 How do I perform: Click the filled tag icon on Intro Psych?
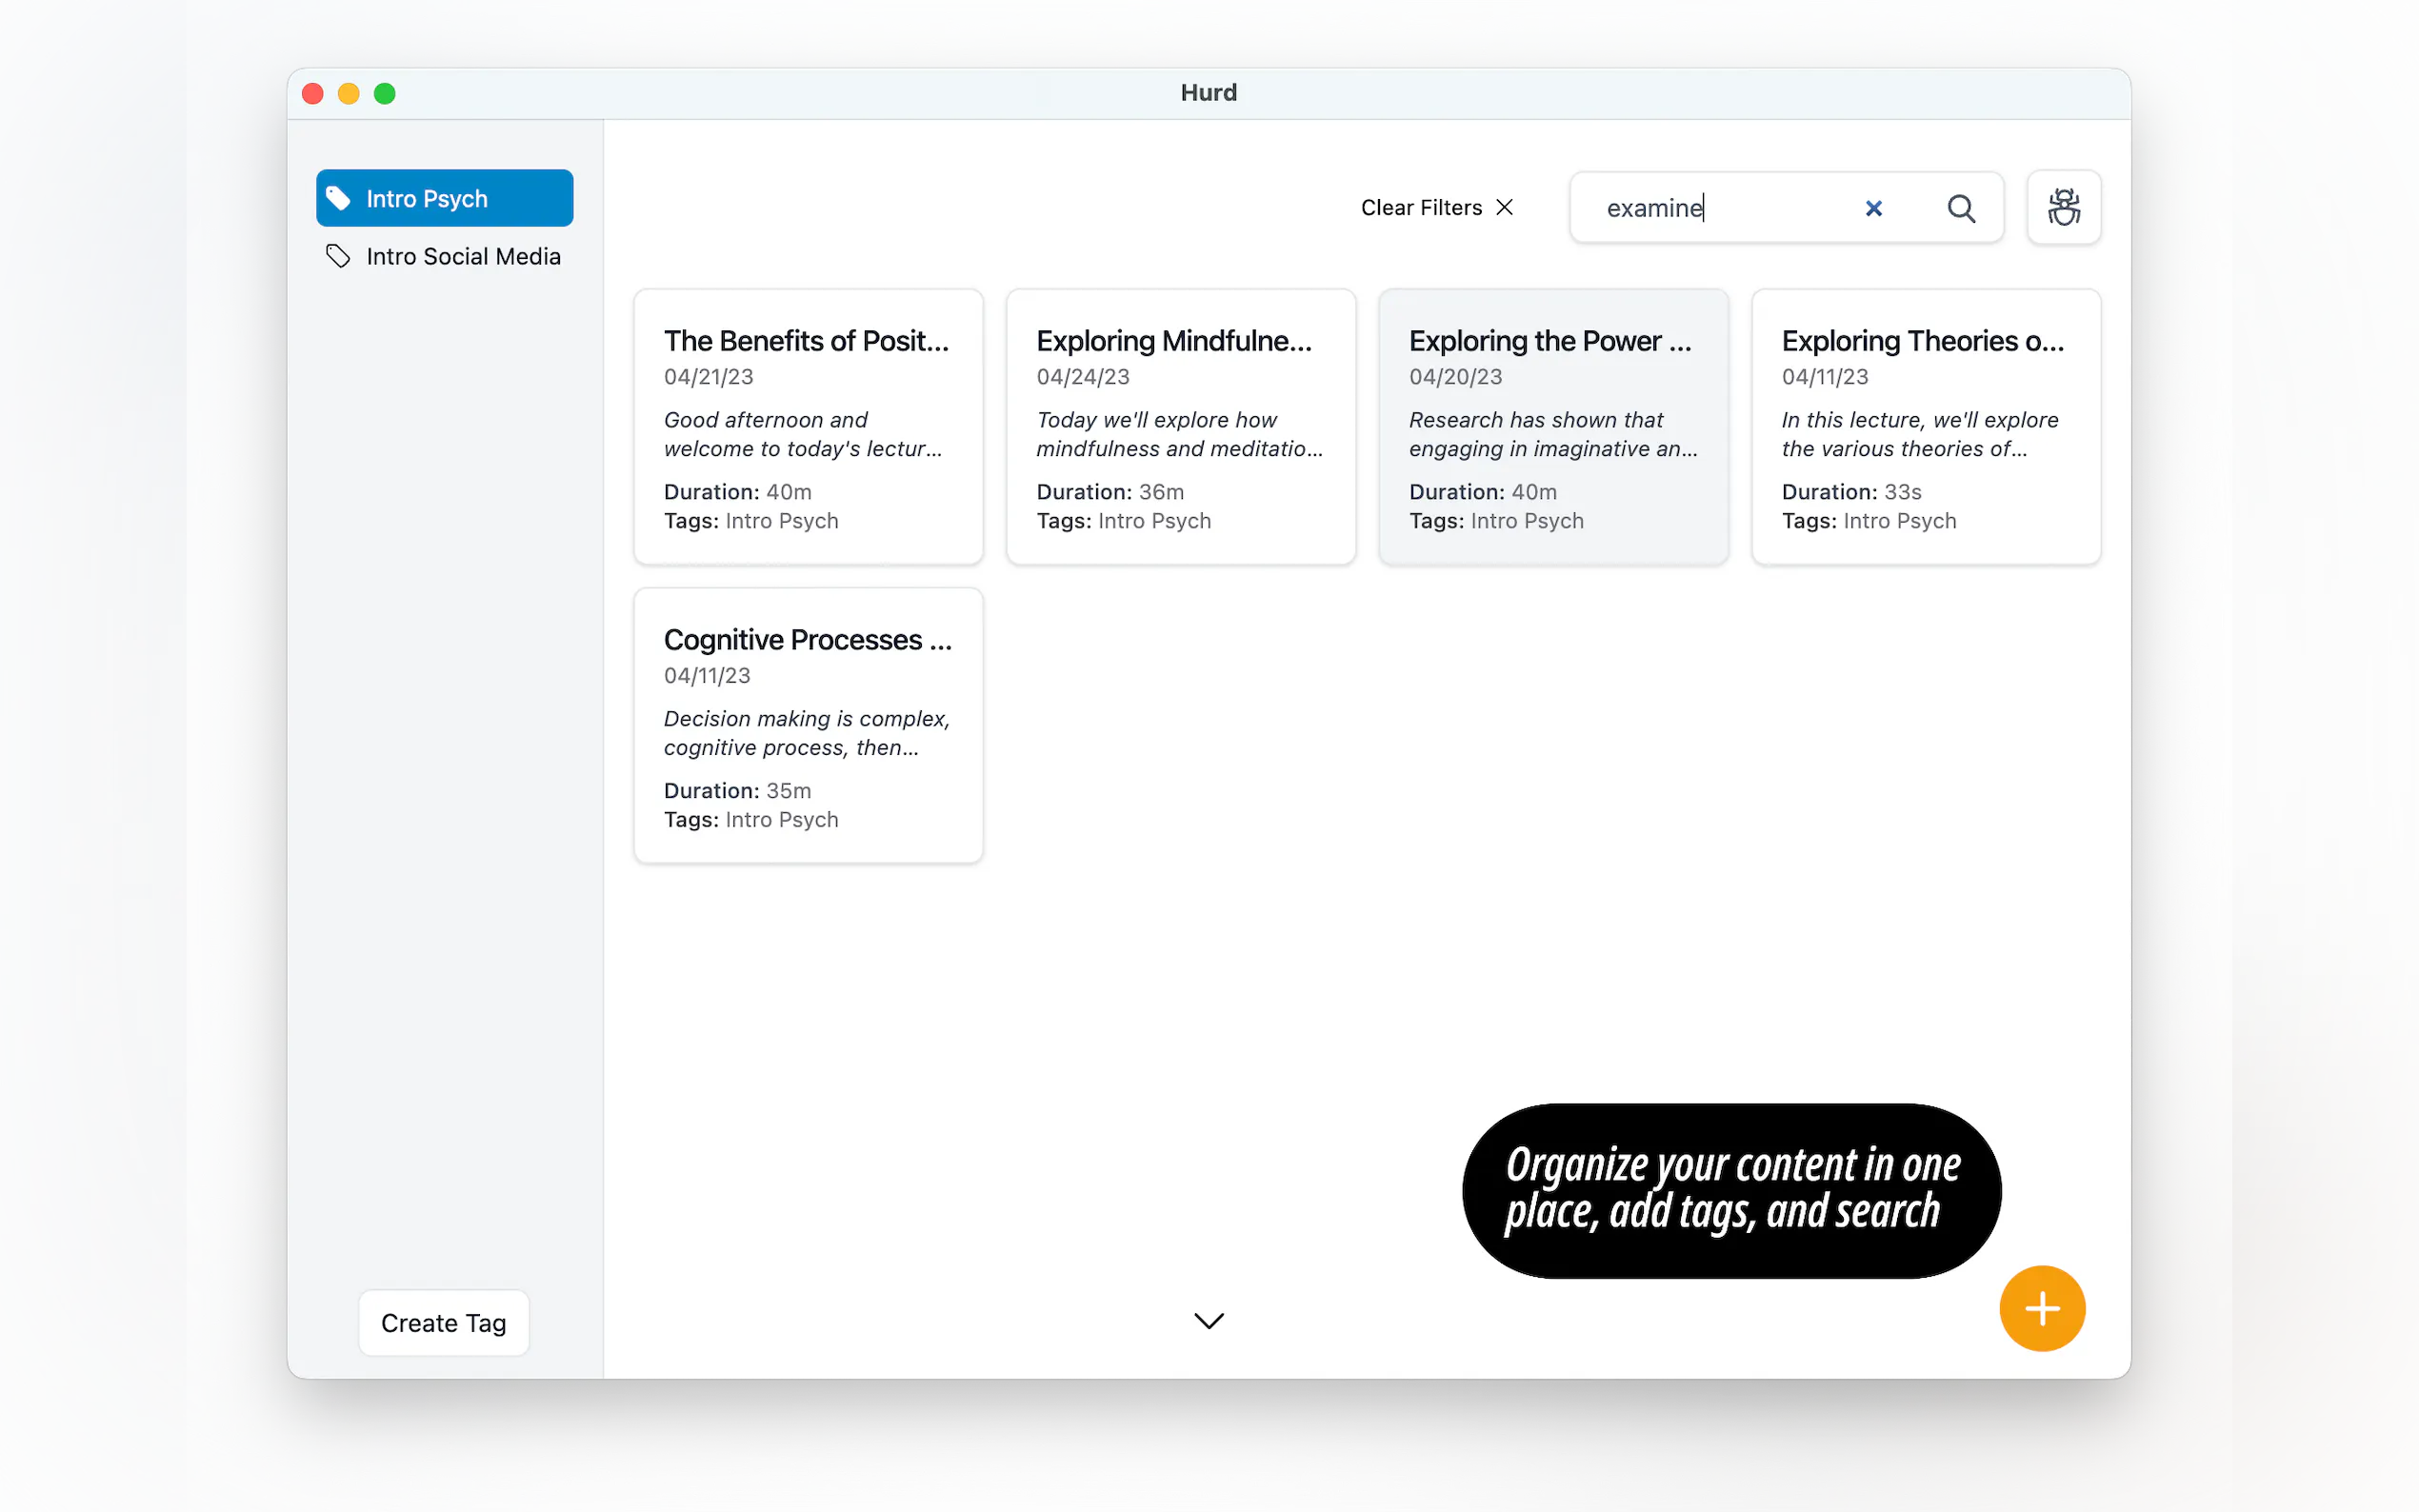(x=338, y=198)
